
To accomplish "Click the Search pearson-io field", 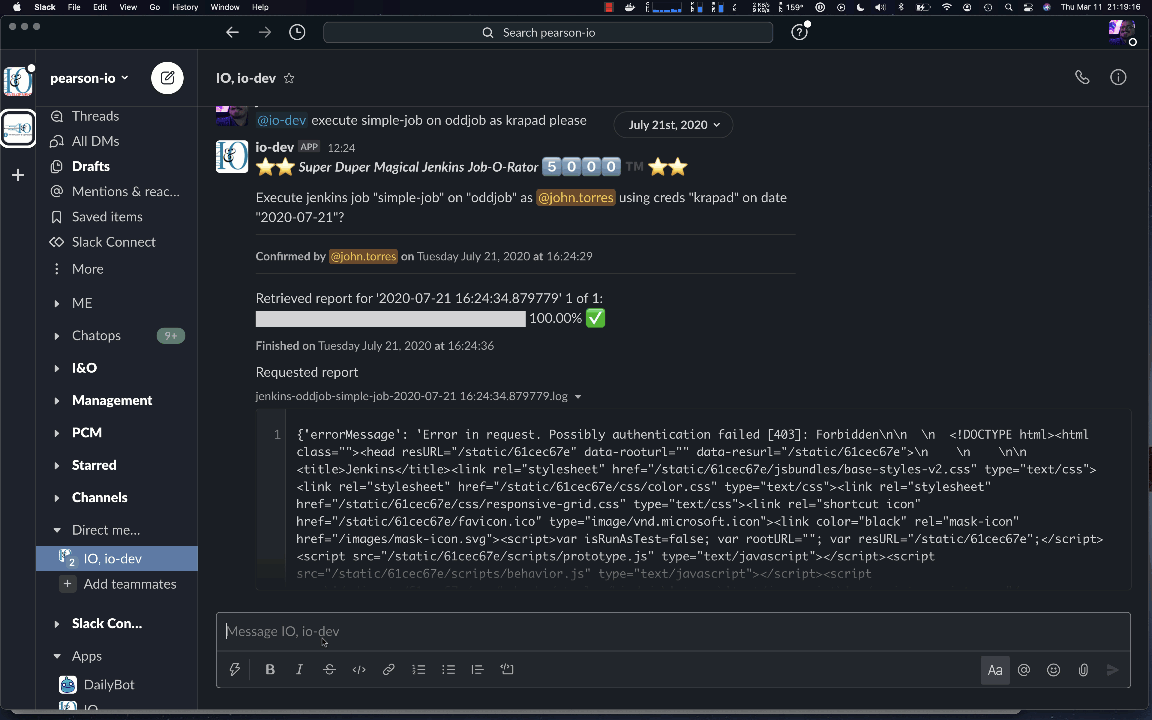I will (x=548, y=32).
